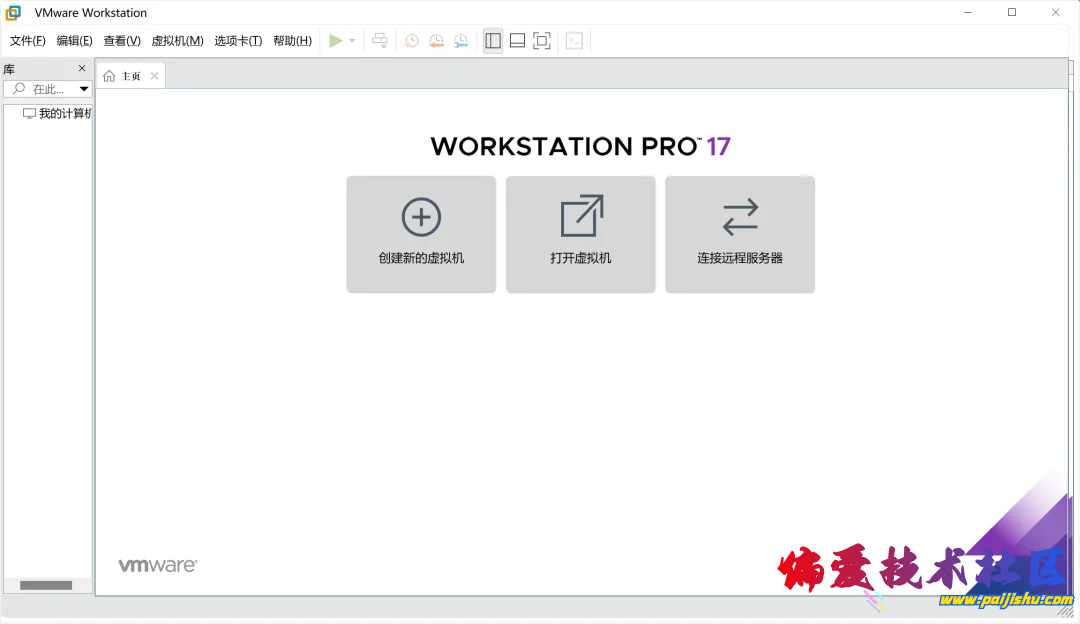Click the green power on play icon

[336, 41]
